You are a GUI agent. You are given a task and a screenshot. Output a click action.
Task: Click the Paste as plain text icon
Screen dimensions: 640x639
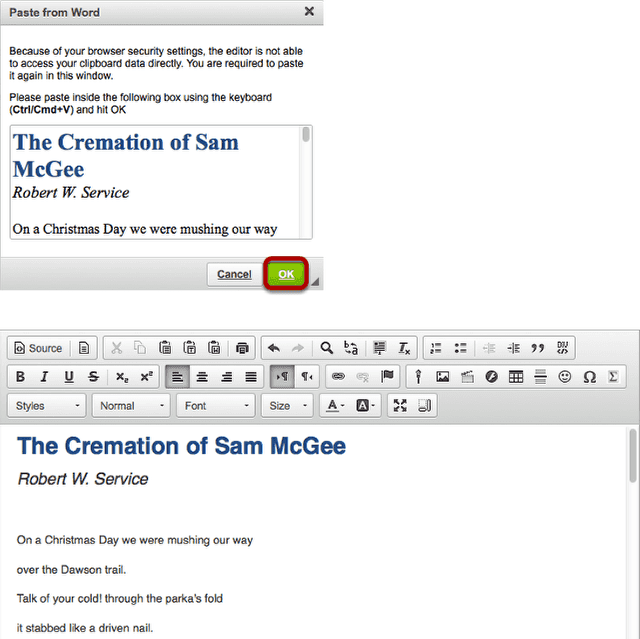click(x=189, y=348)
